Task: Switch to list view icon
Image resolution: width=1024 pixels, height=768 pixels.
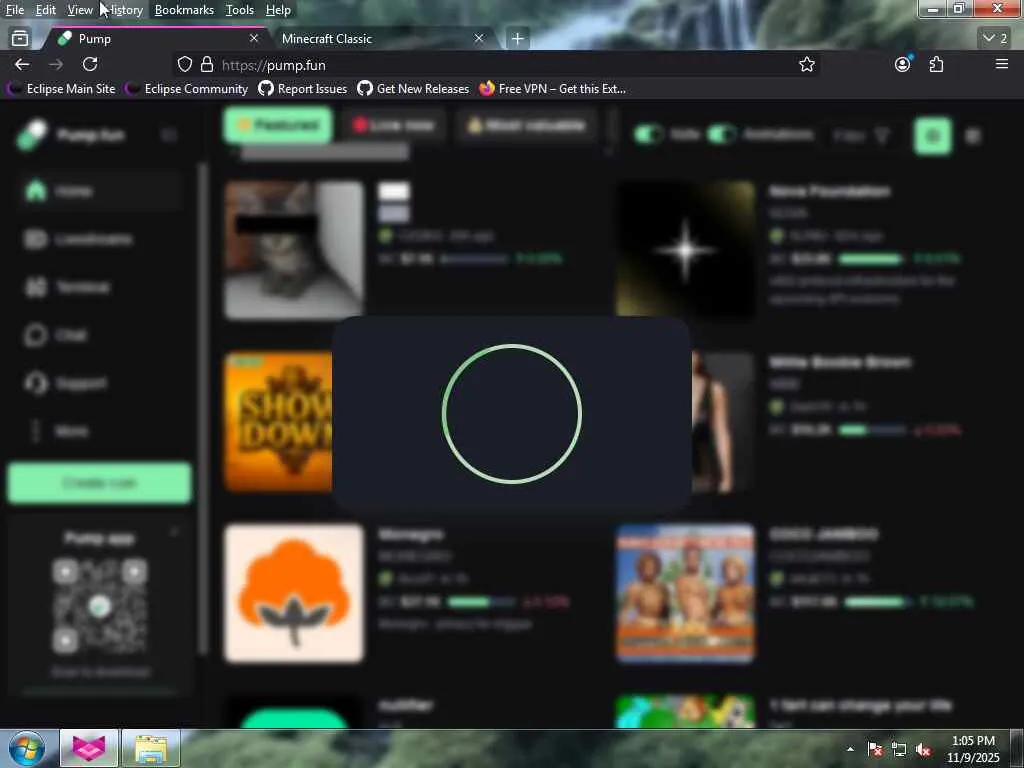Action: click(973, 136)
